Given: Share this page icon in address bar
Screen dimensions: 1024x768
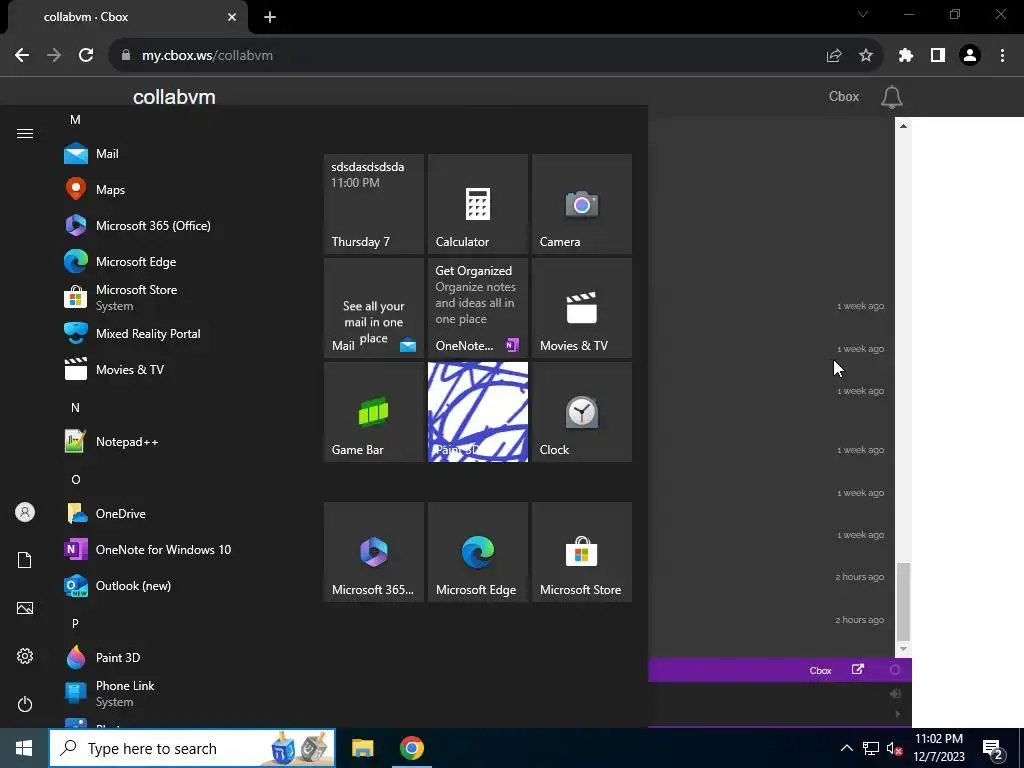Looking at the screenshot, I should click(834, 56).
